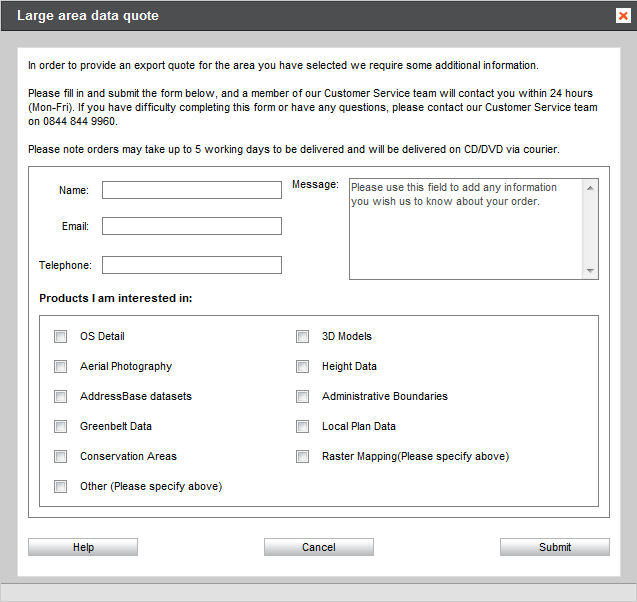
Task: Open Help for this form
Action: (83, 547)
